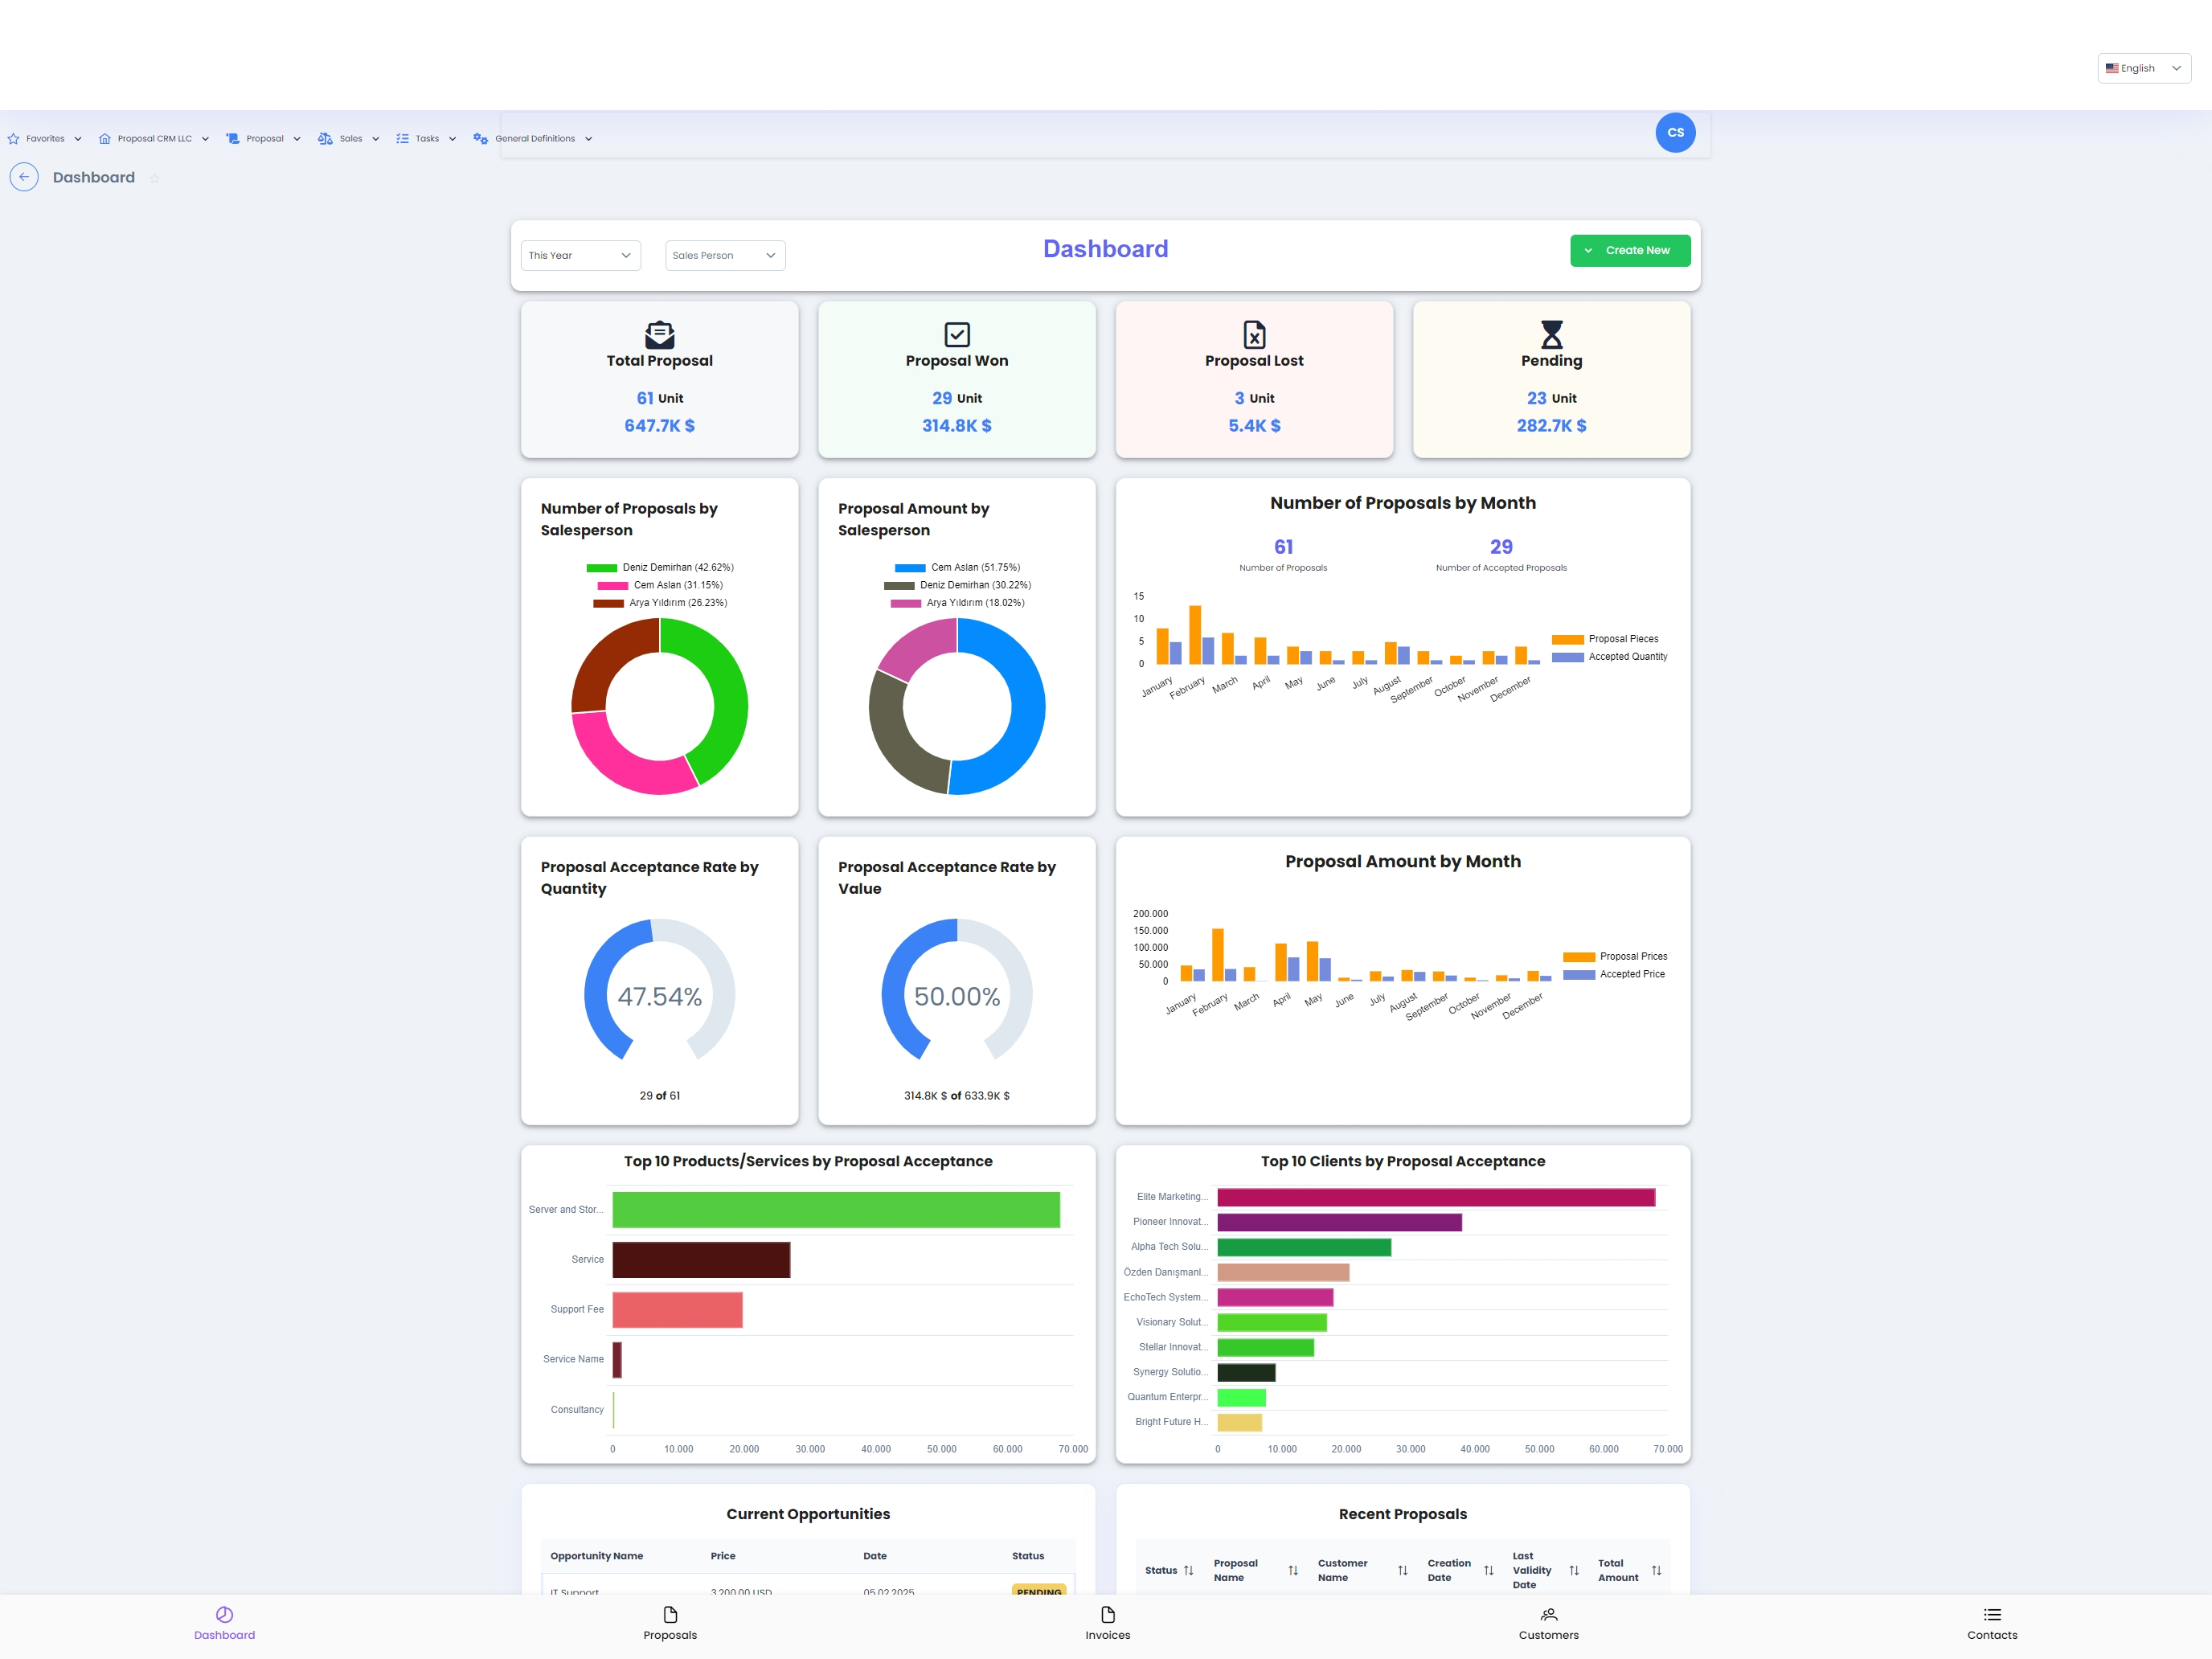Click the Alpha Tech Solu... green bar

[1304, 1247]
